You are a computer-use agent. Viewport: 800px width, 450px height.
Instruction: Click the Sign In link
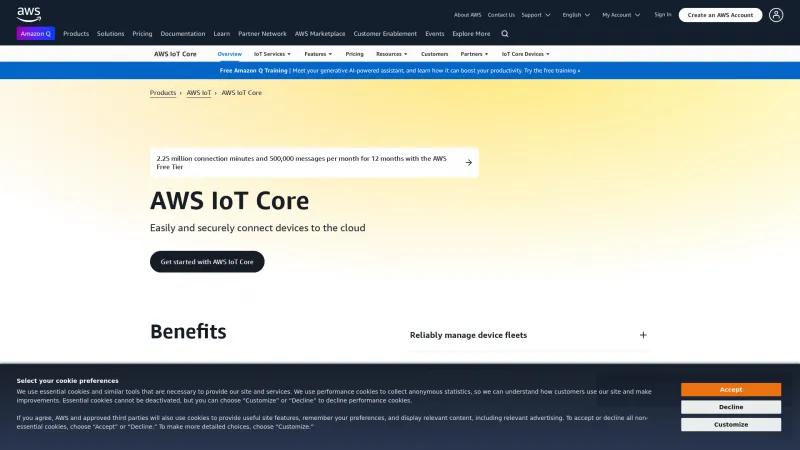[663, 15]
